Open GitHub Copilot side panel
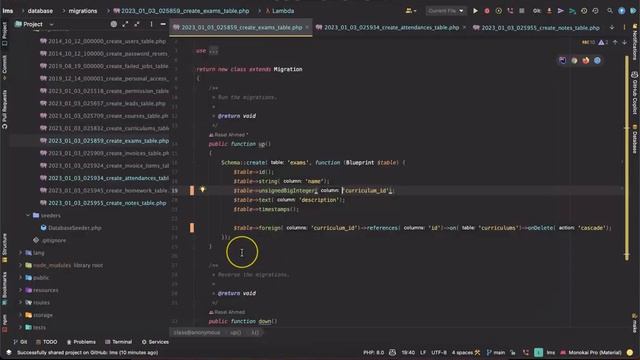The image size is (640, 360). tap(635, 94)
